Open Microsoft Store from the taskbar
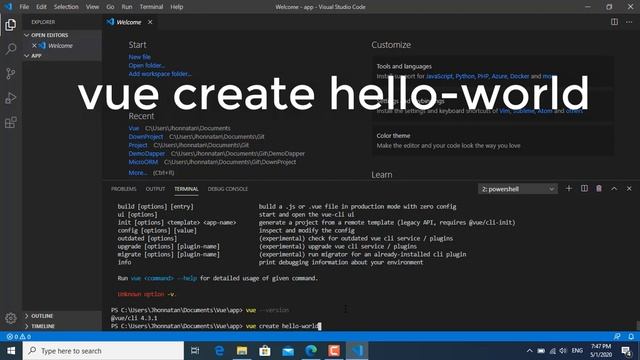Screen dimensions: 640x360 [265, 351]
